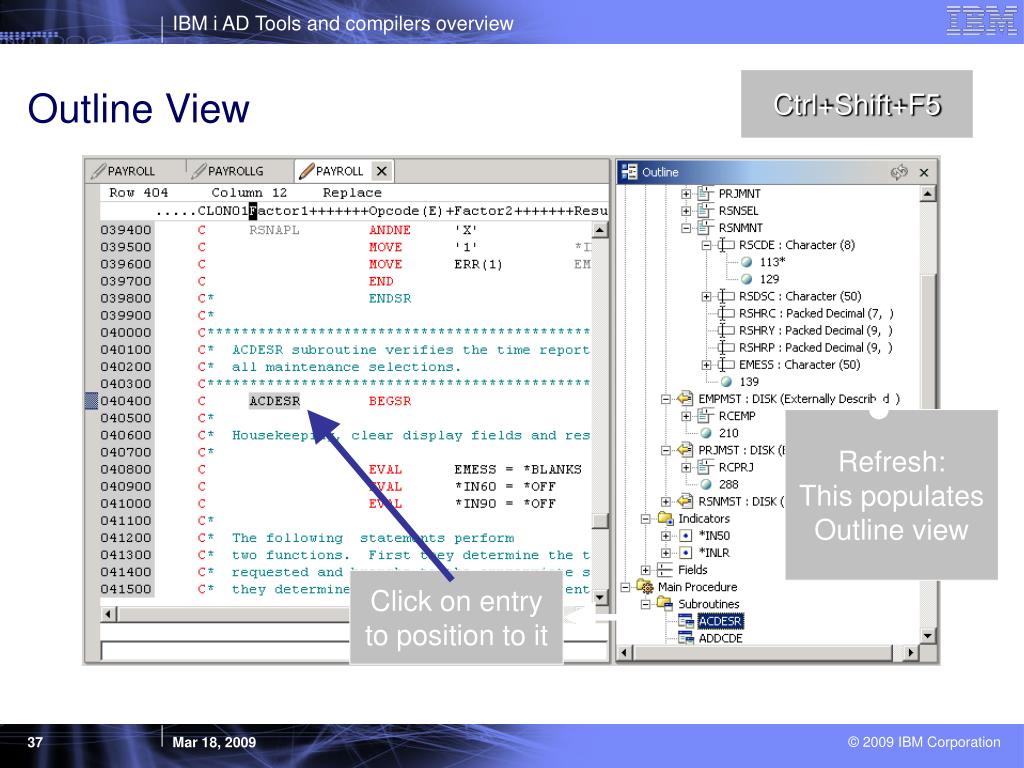Expand the *IN50 indicator node
1024x768 pixels.
(665, 536)
